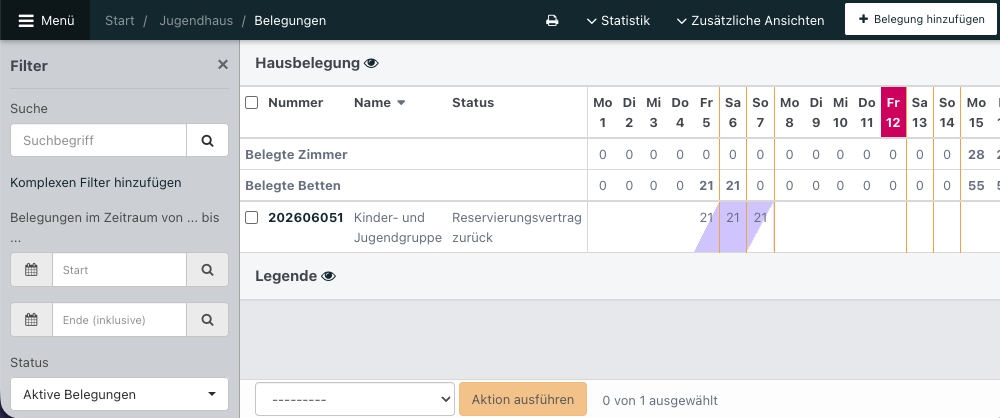Click Reservierungsvertrag zurück status cell
Screen dimensions: 1000x418
click(517, 228)
